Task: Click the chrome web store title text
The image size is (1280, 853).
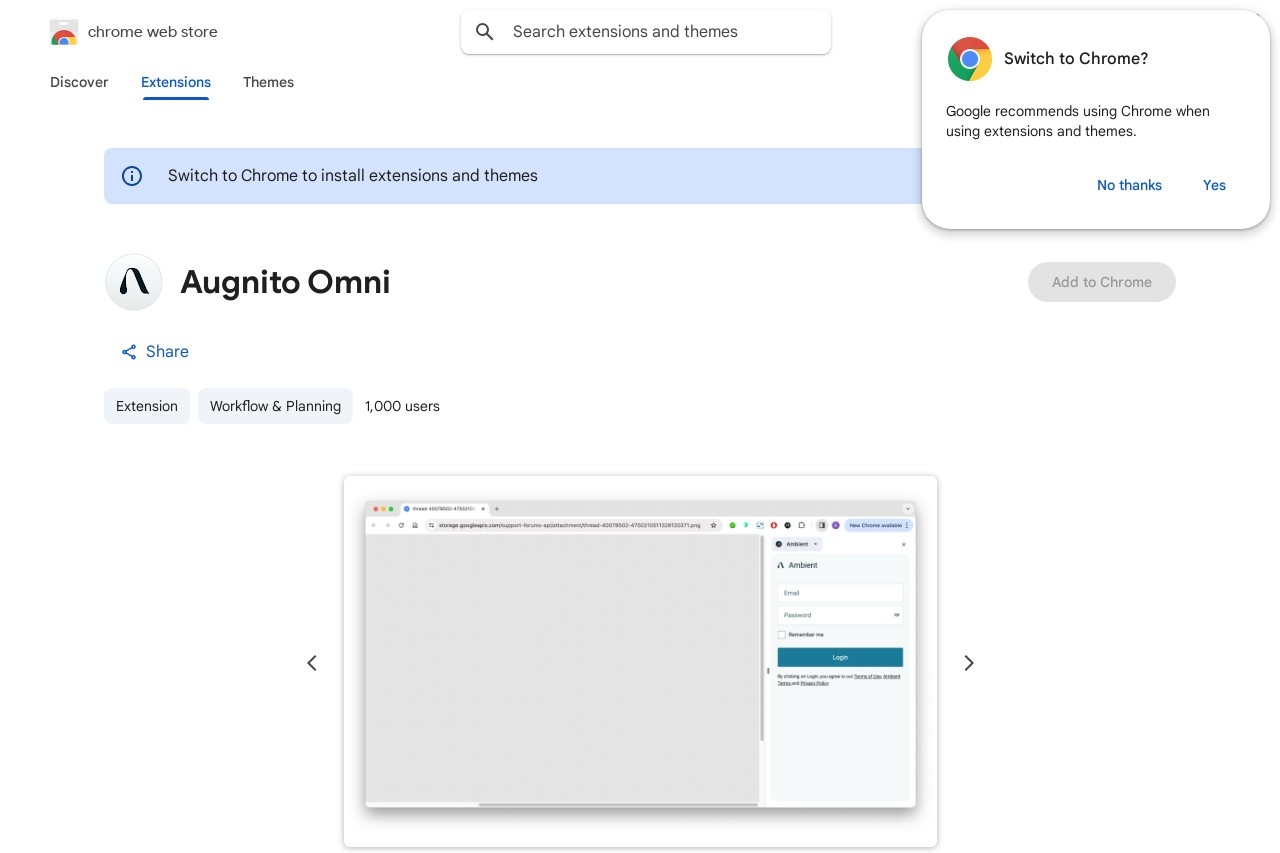Action: pyautogui.click(x=153, y=32)
